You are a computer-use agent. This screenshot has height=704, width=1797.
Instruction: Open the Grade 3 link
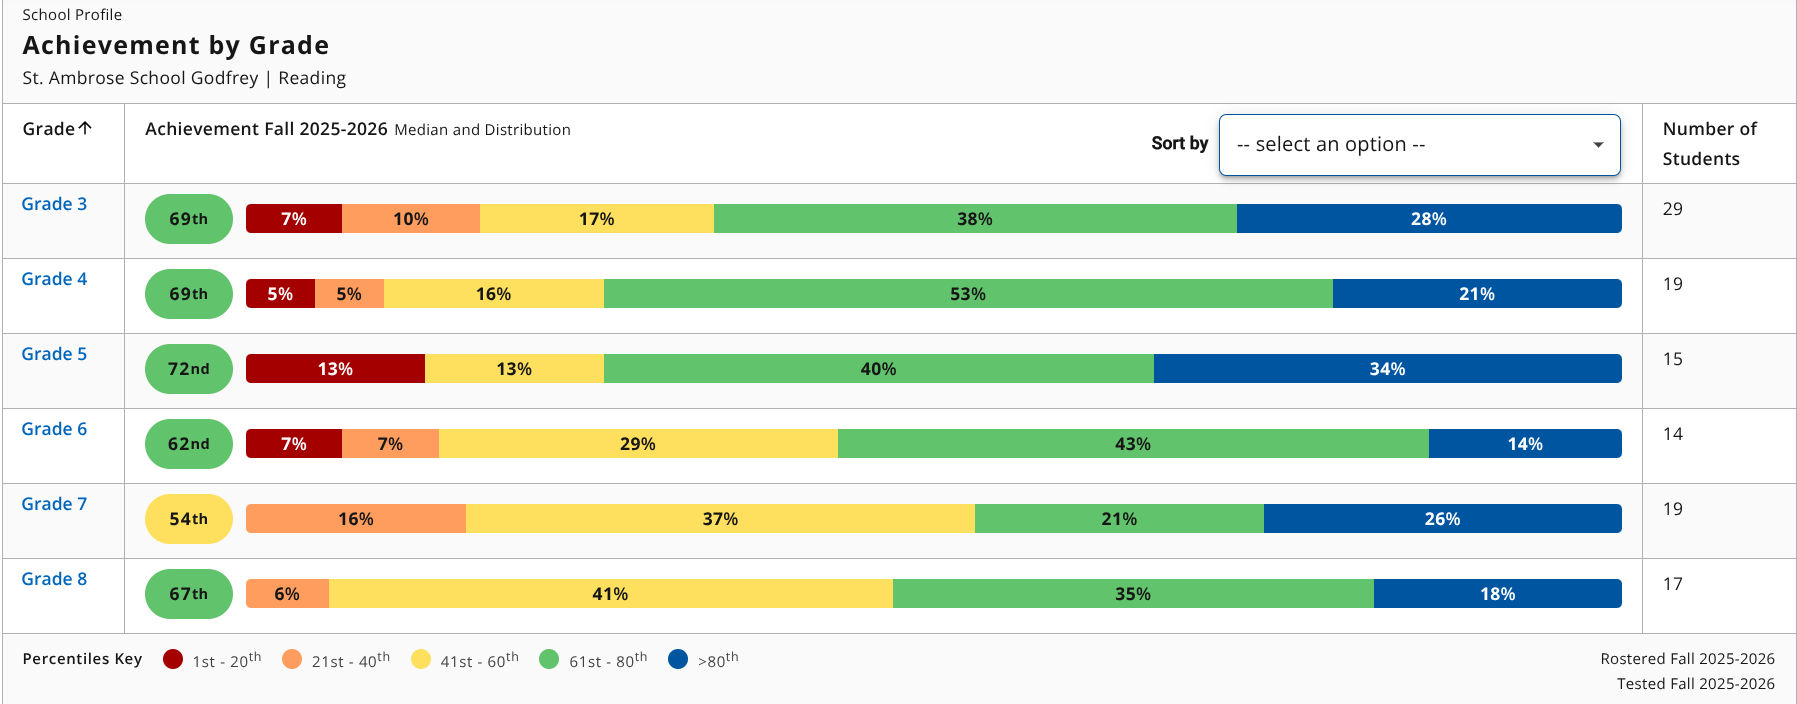coord(54,204)
